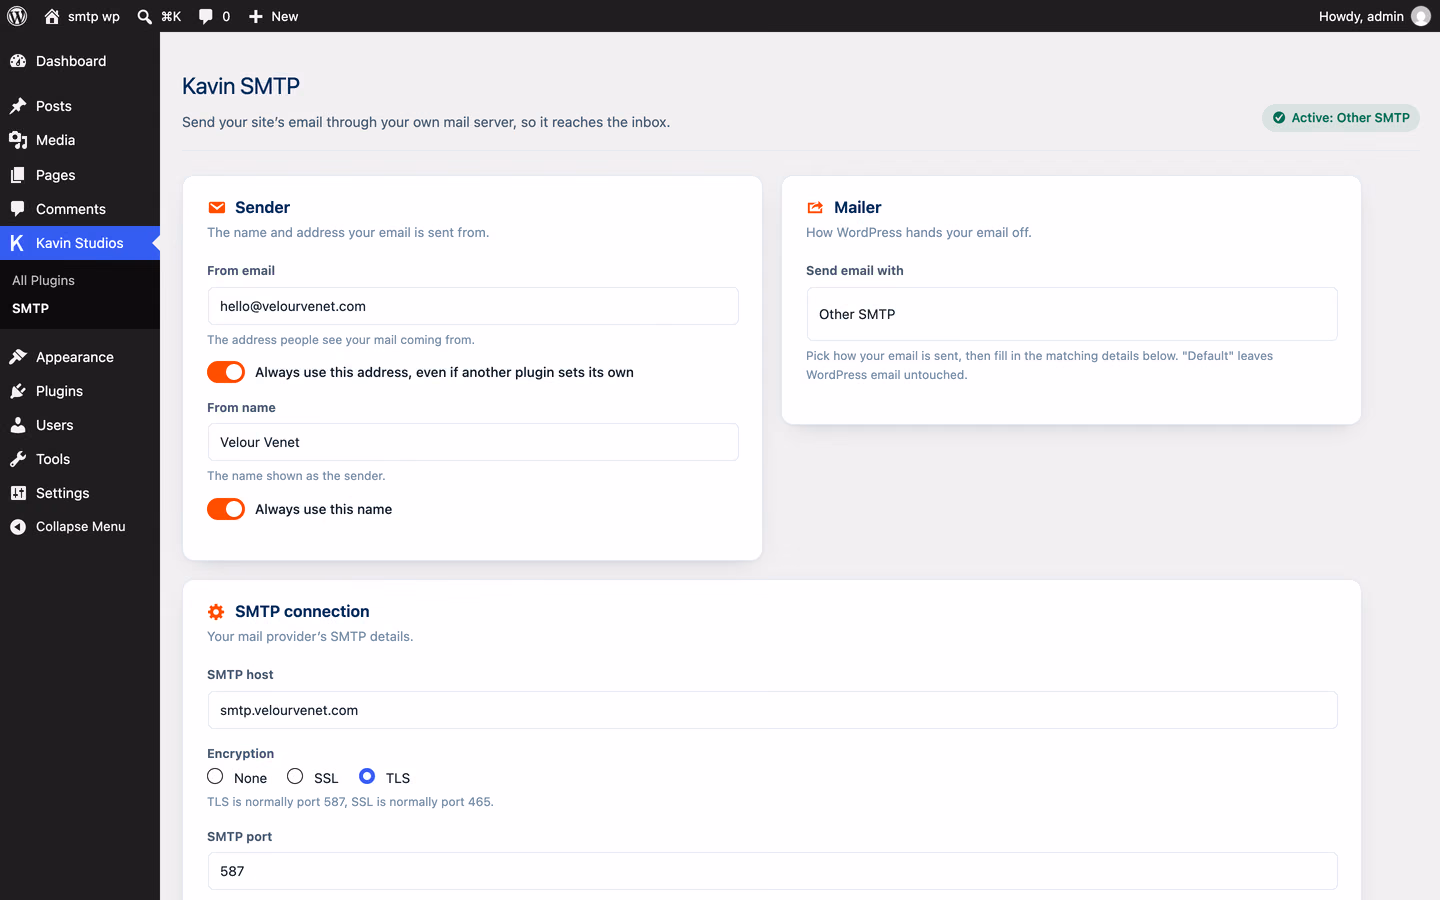This screenshot has width=1440, height=900.
Task: Click the Pages icon in sidebar
Action: coord(18,175)
